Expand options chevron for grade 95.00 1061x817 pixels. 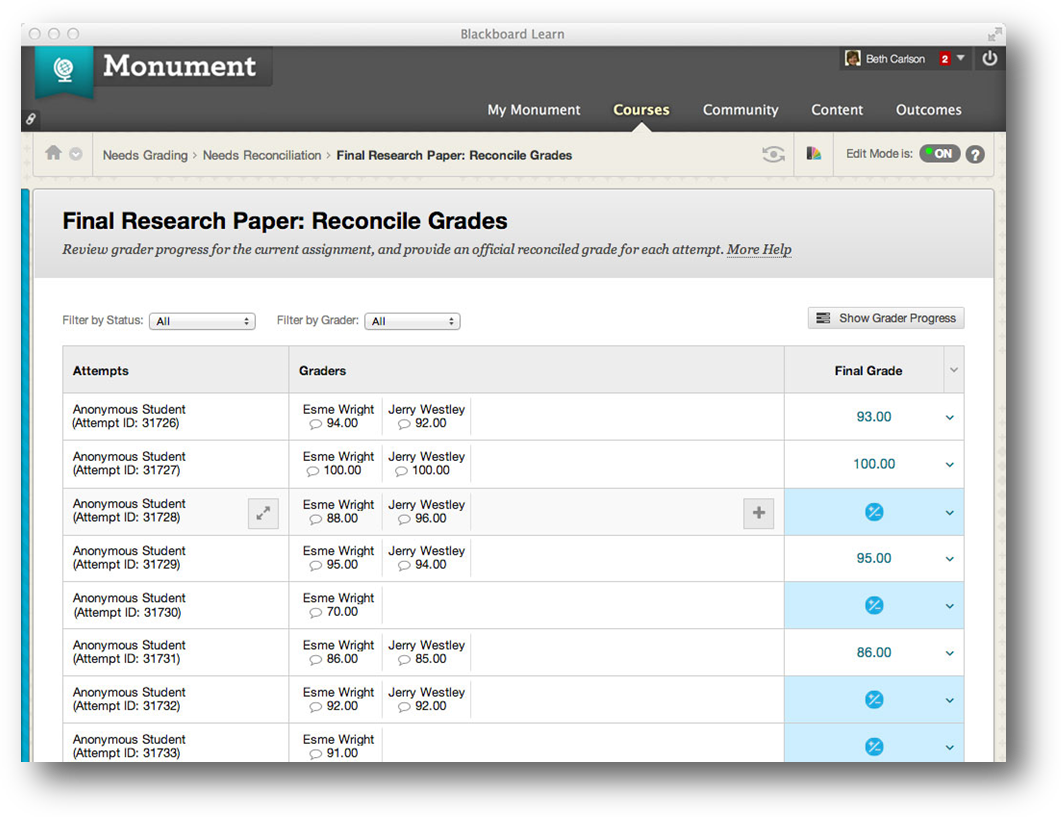tap(949, 559)
